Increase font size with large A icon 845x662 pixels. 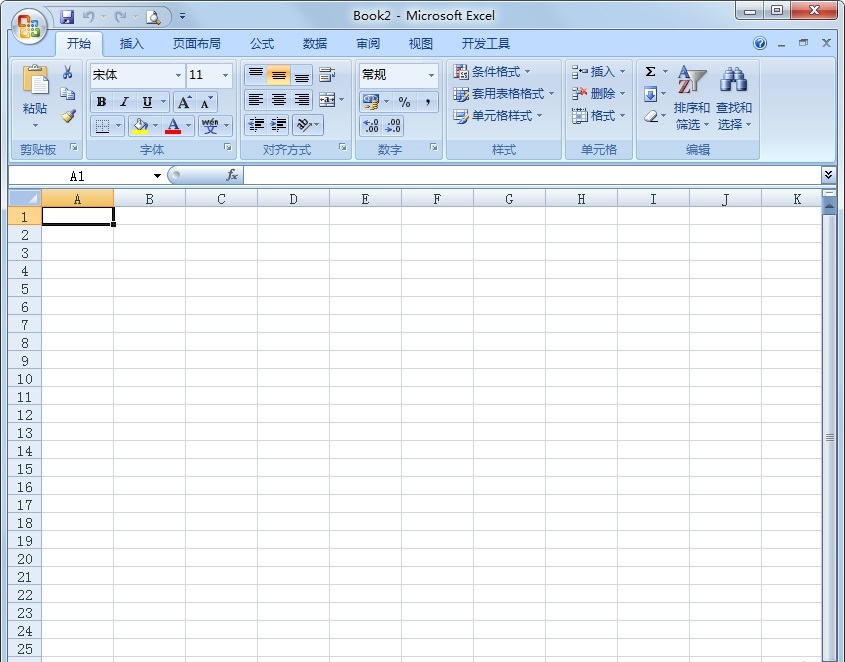click(184, 101)
